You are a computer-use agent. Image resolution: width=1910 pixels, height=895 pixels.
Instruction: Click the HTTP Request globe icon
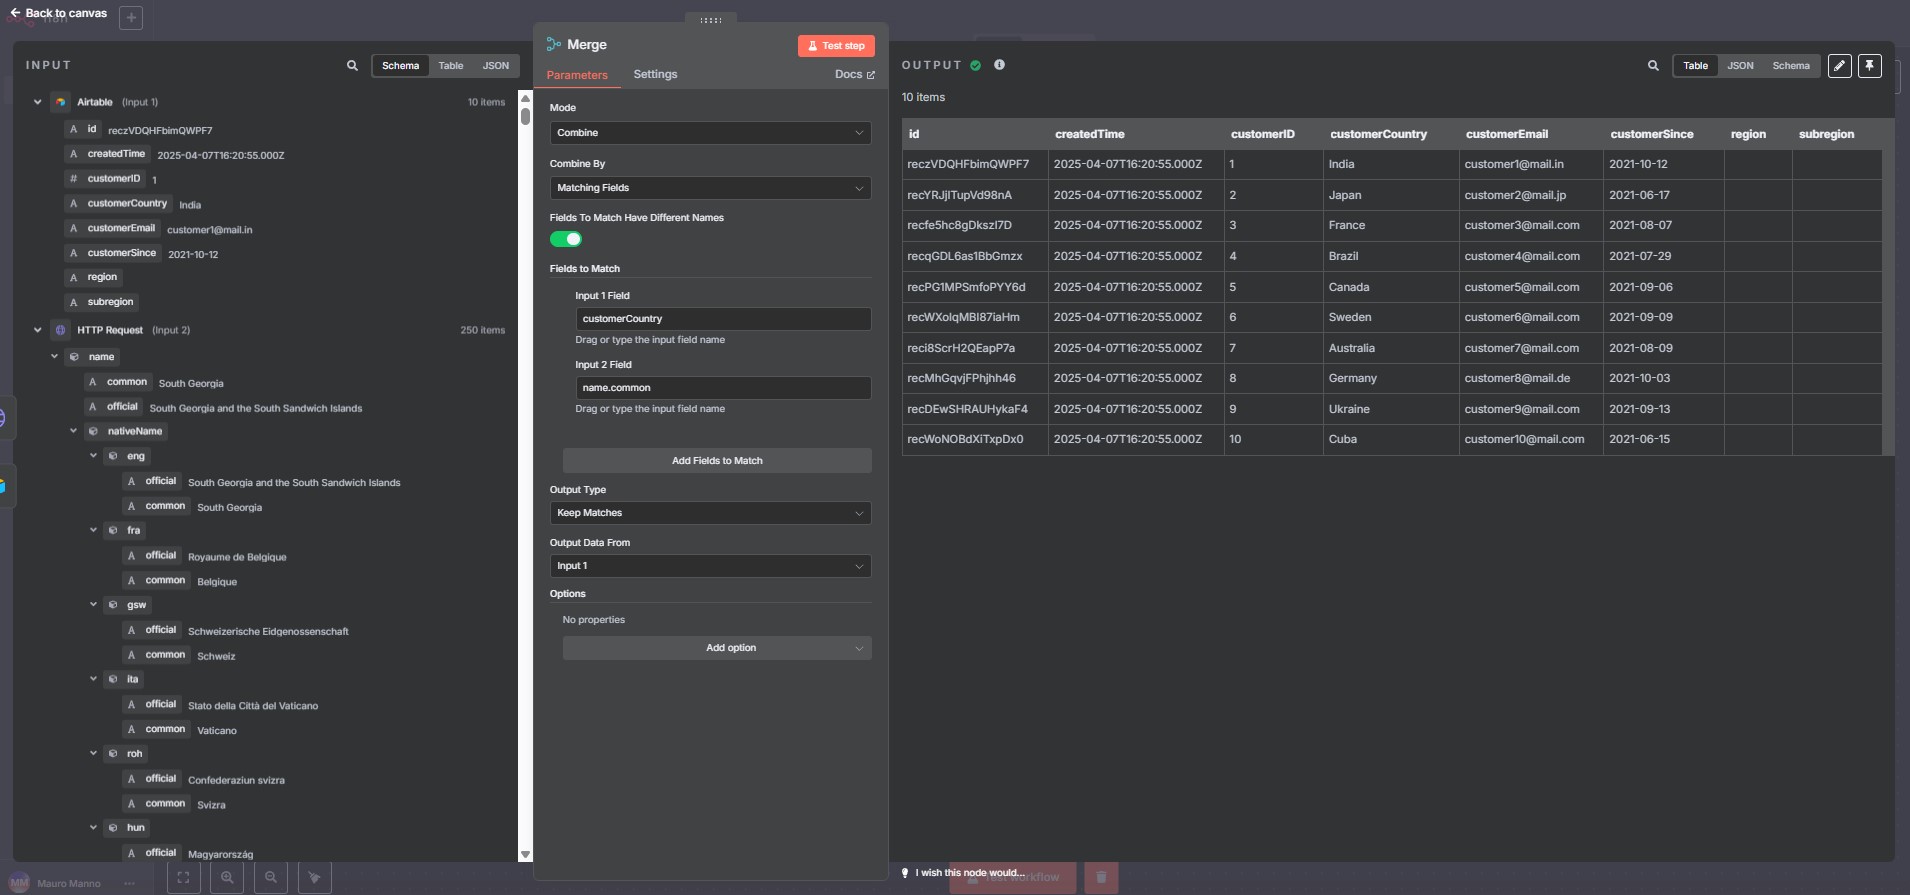click(x=61, y=330)
